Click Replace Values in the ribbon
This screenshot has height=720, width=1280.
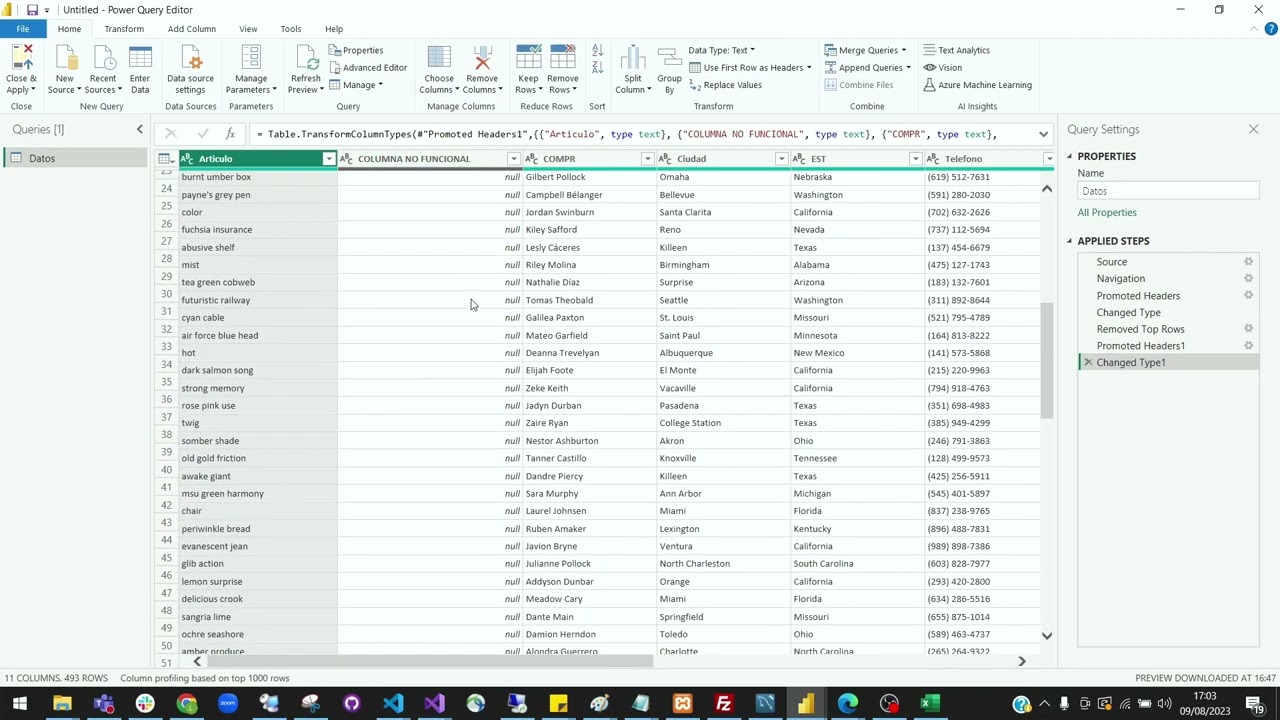[725, 85]
